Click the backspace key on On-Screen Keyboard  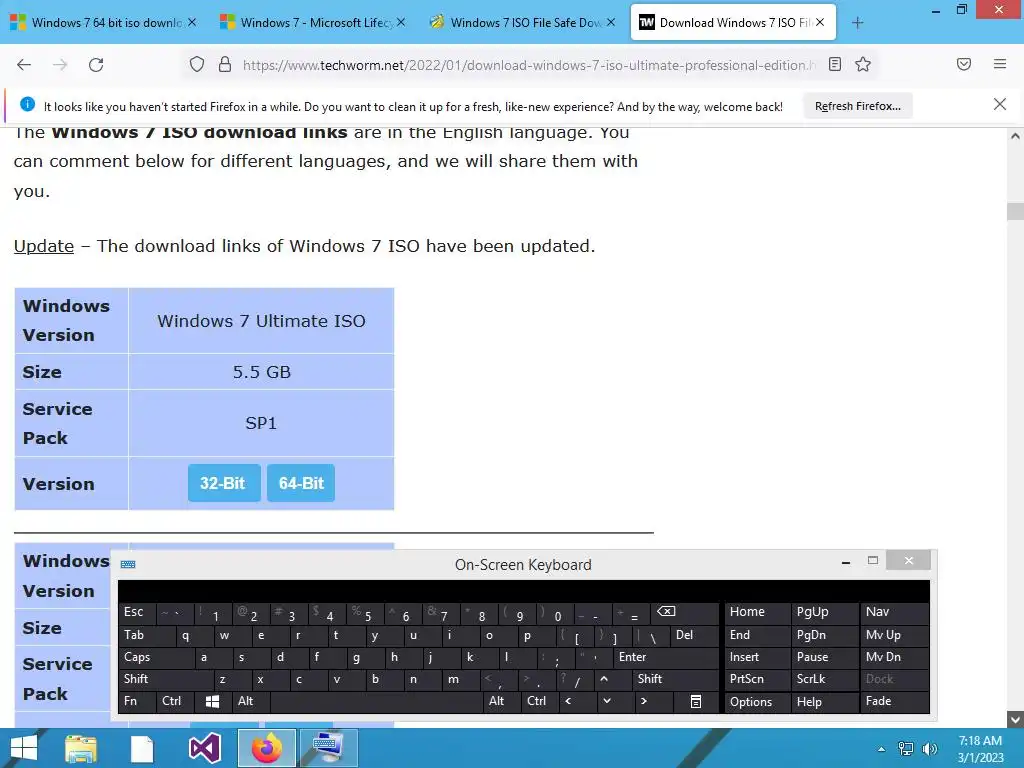684,613
